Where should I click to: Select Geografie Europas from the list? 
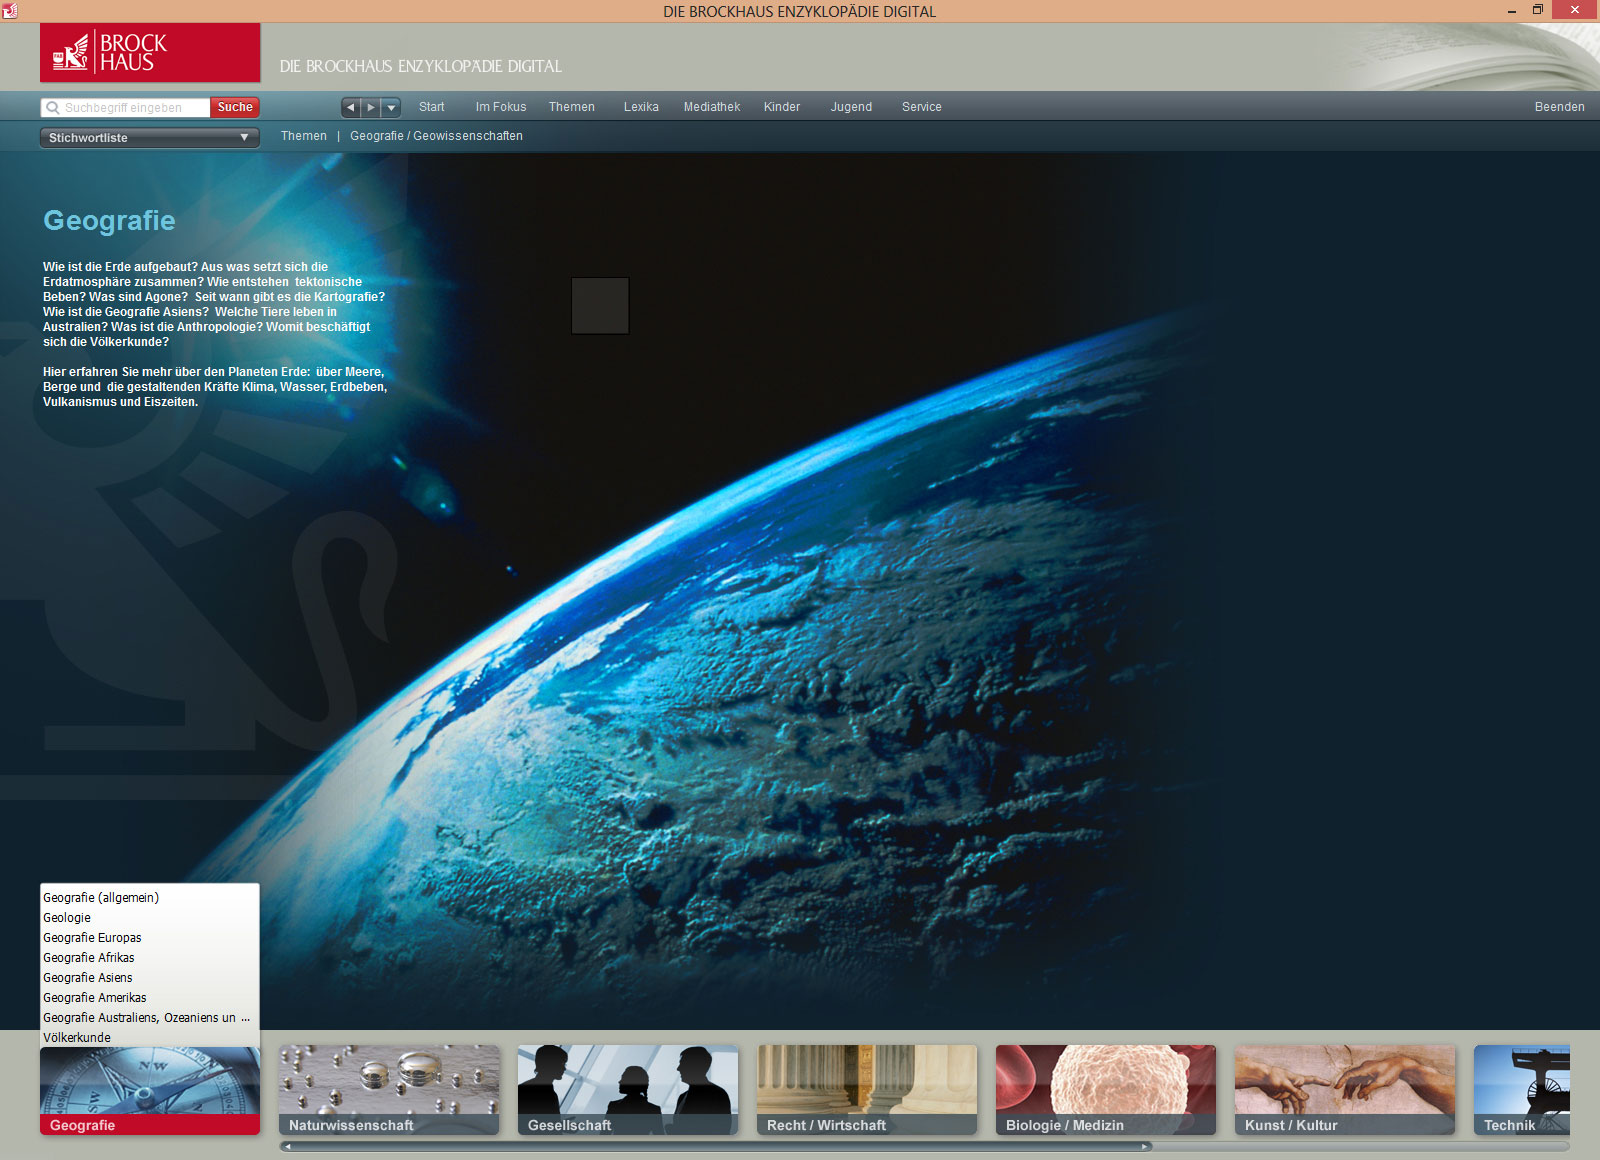click(x=149, y=938)
